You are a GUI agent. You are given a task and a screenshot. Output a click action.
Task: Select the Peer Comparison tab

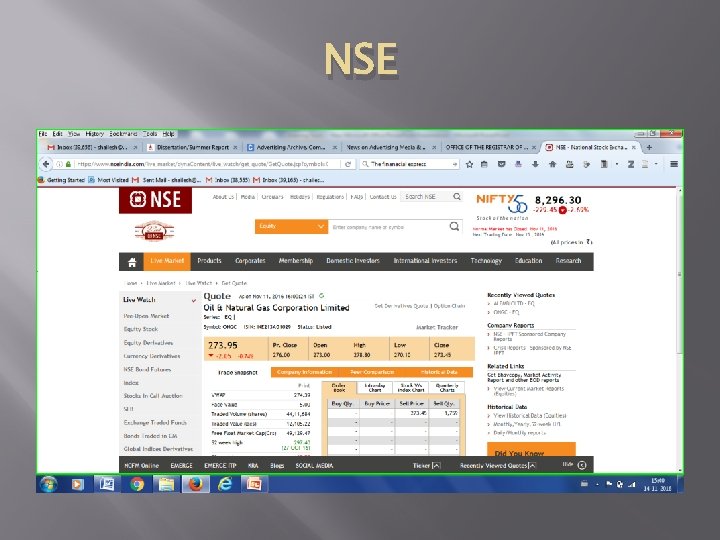coord(372,372)
